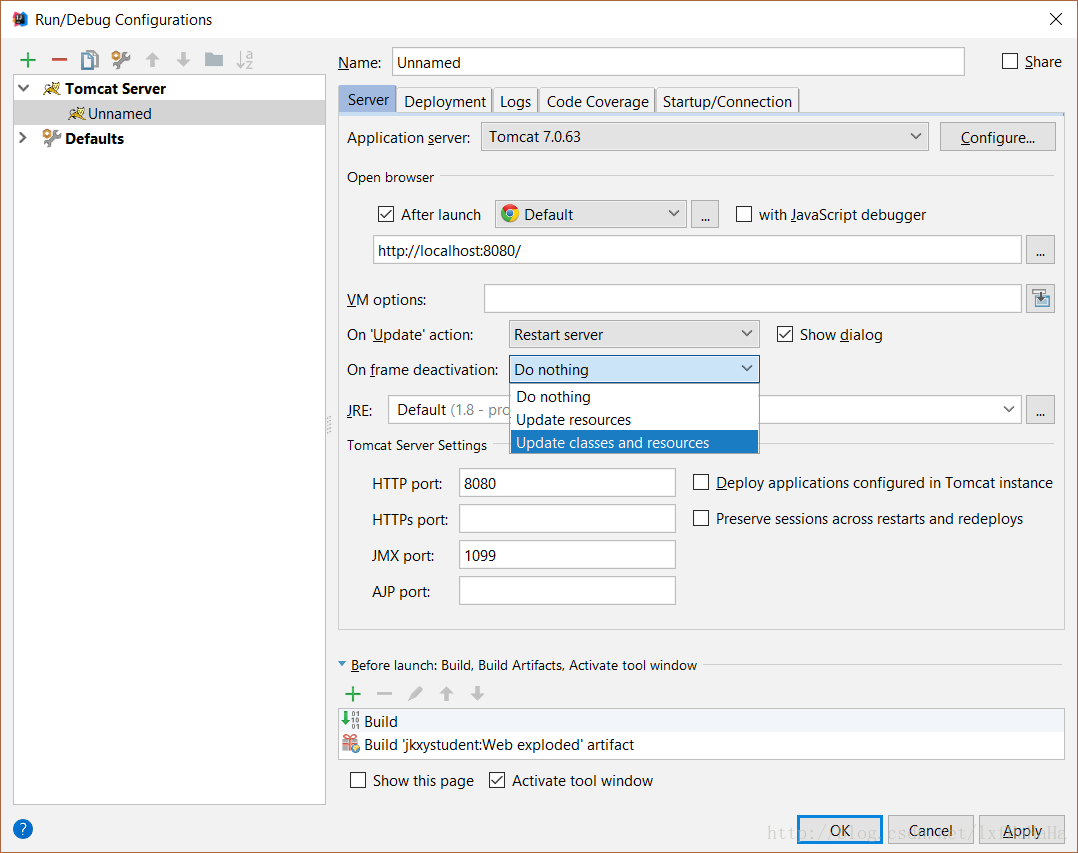Click Chrome icon in browser dropdown
Screen dimensions: 1078x853
[x=509, y=214]
